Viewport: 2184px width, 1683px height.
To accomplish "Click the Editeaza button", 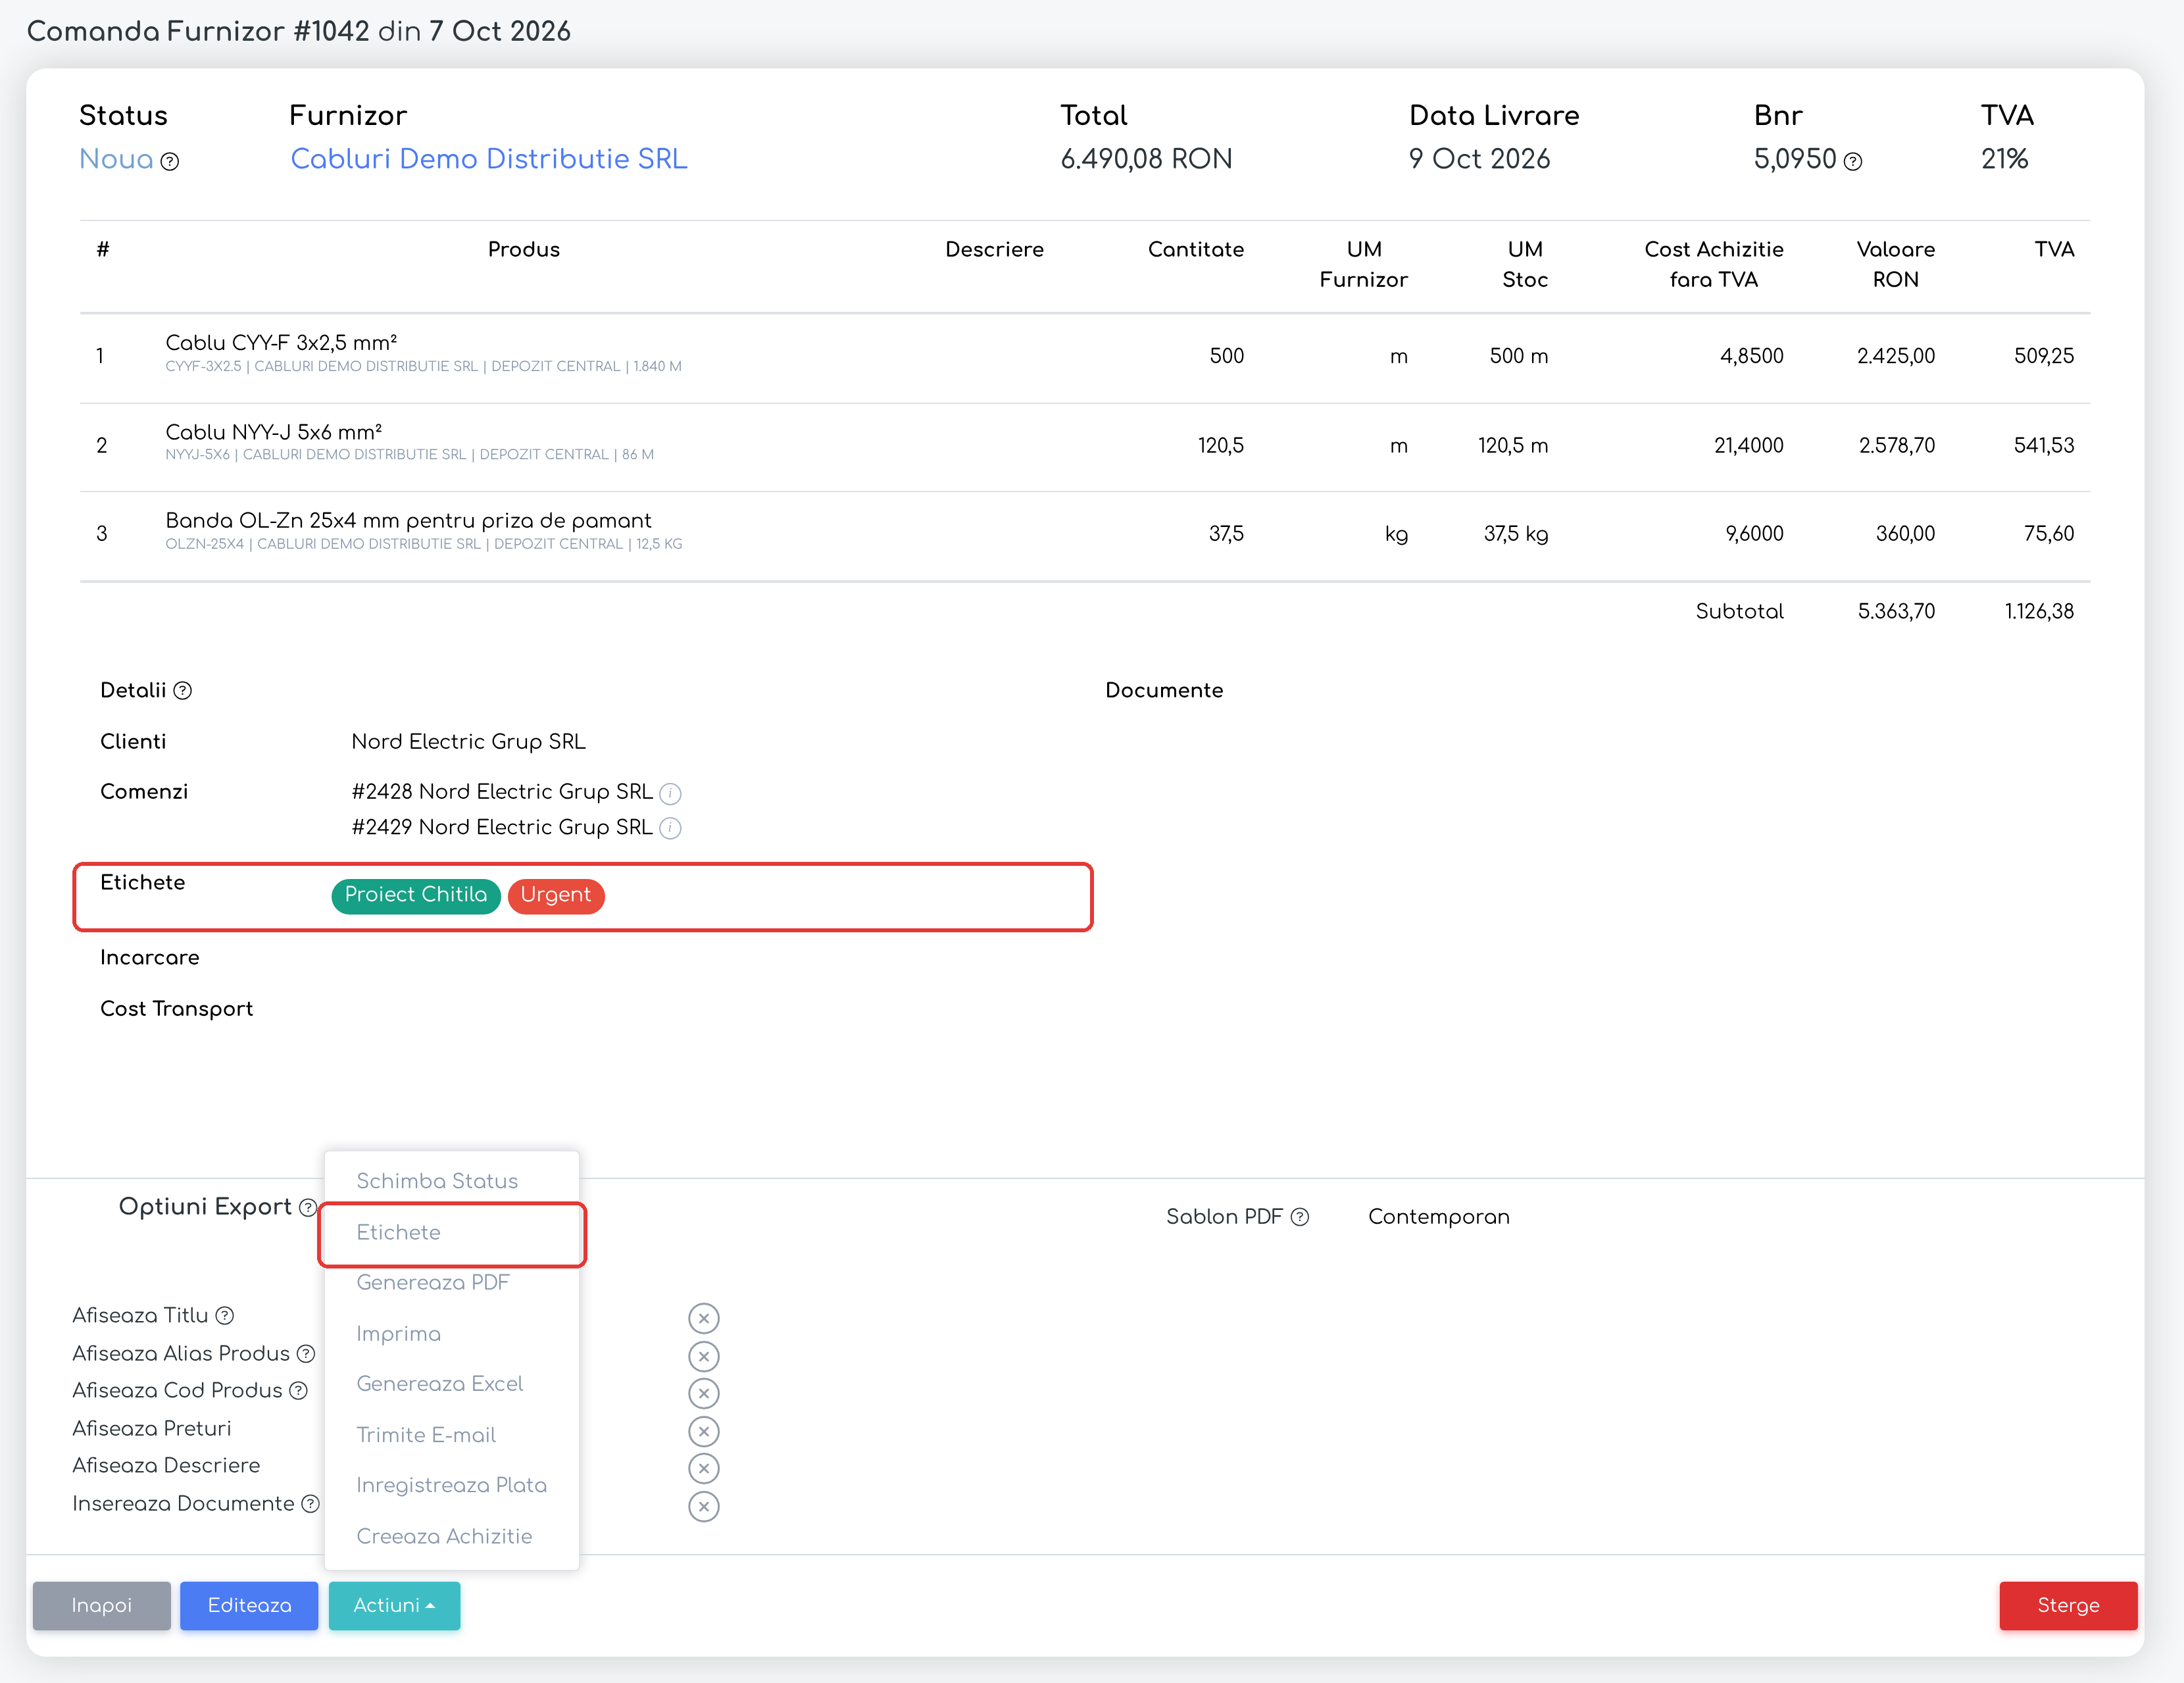I will (249, 1606).
